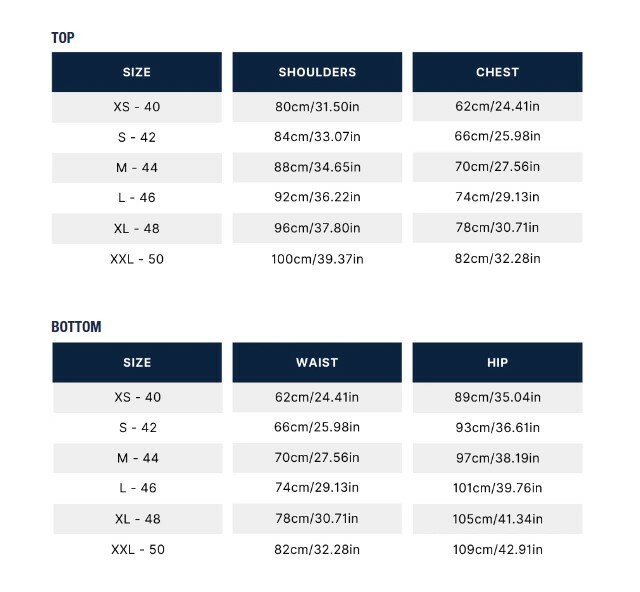Screen dimensions: 640x592
Task: Click the BOTTOM section title
Action: pyautogui.click(x=76, y=327)
